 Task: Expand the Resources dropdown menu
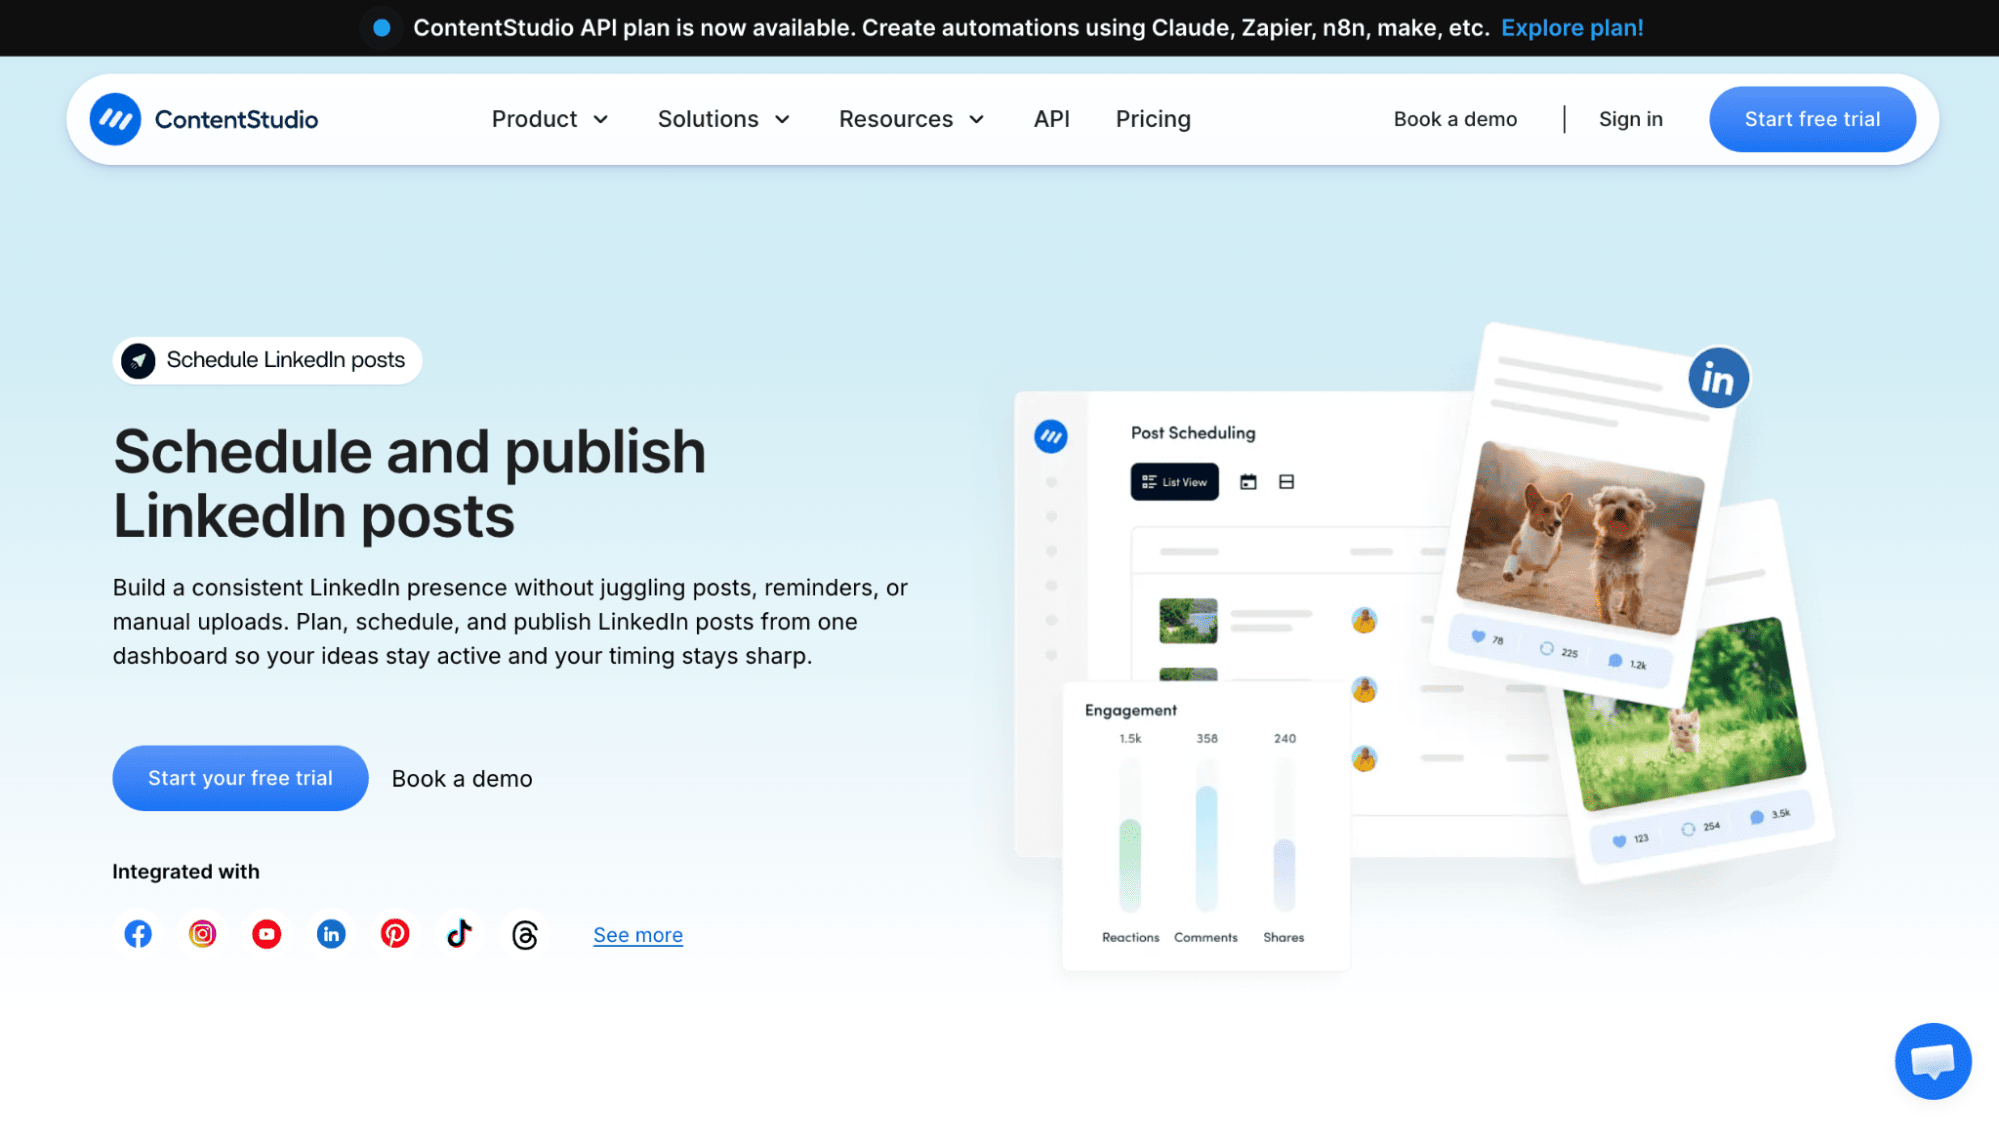[x=912, y=119]
